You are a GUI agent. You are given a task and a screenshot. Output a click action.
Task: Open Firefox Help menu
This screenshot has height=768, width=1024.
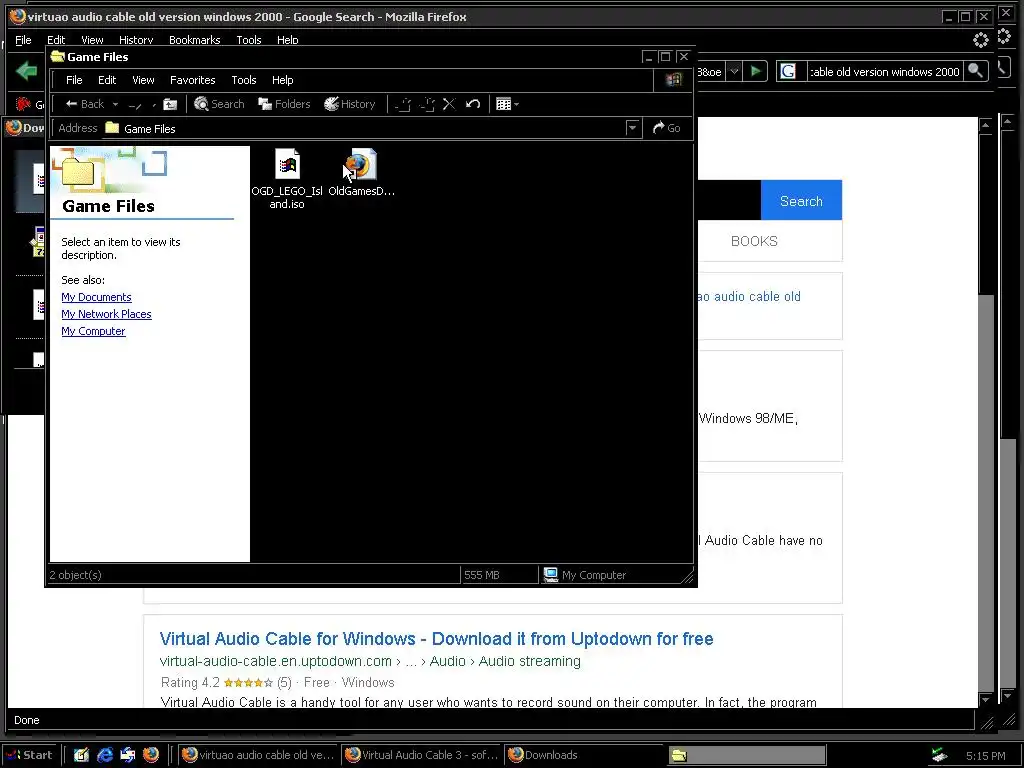pos(287,40)
